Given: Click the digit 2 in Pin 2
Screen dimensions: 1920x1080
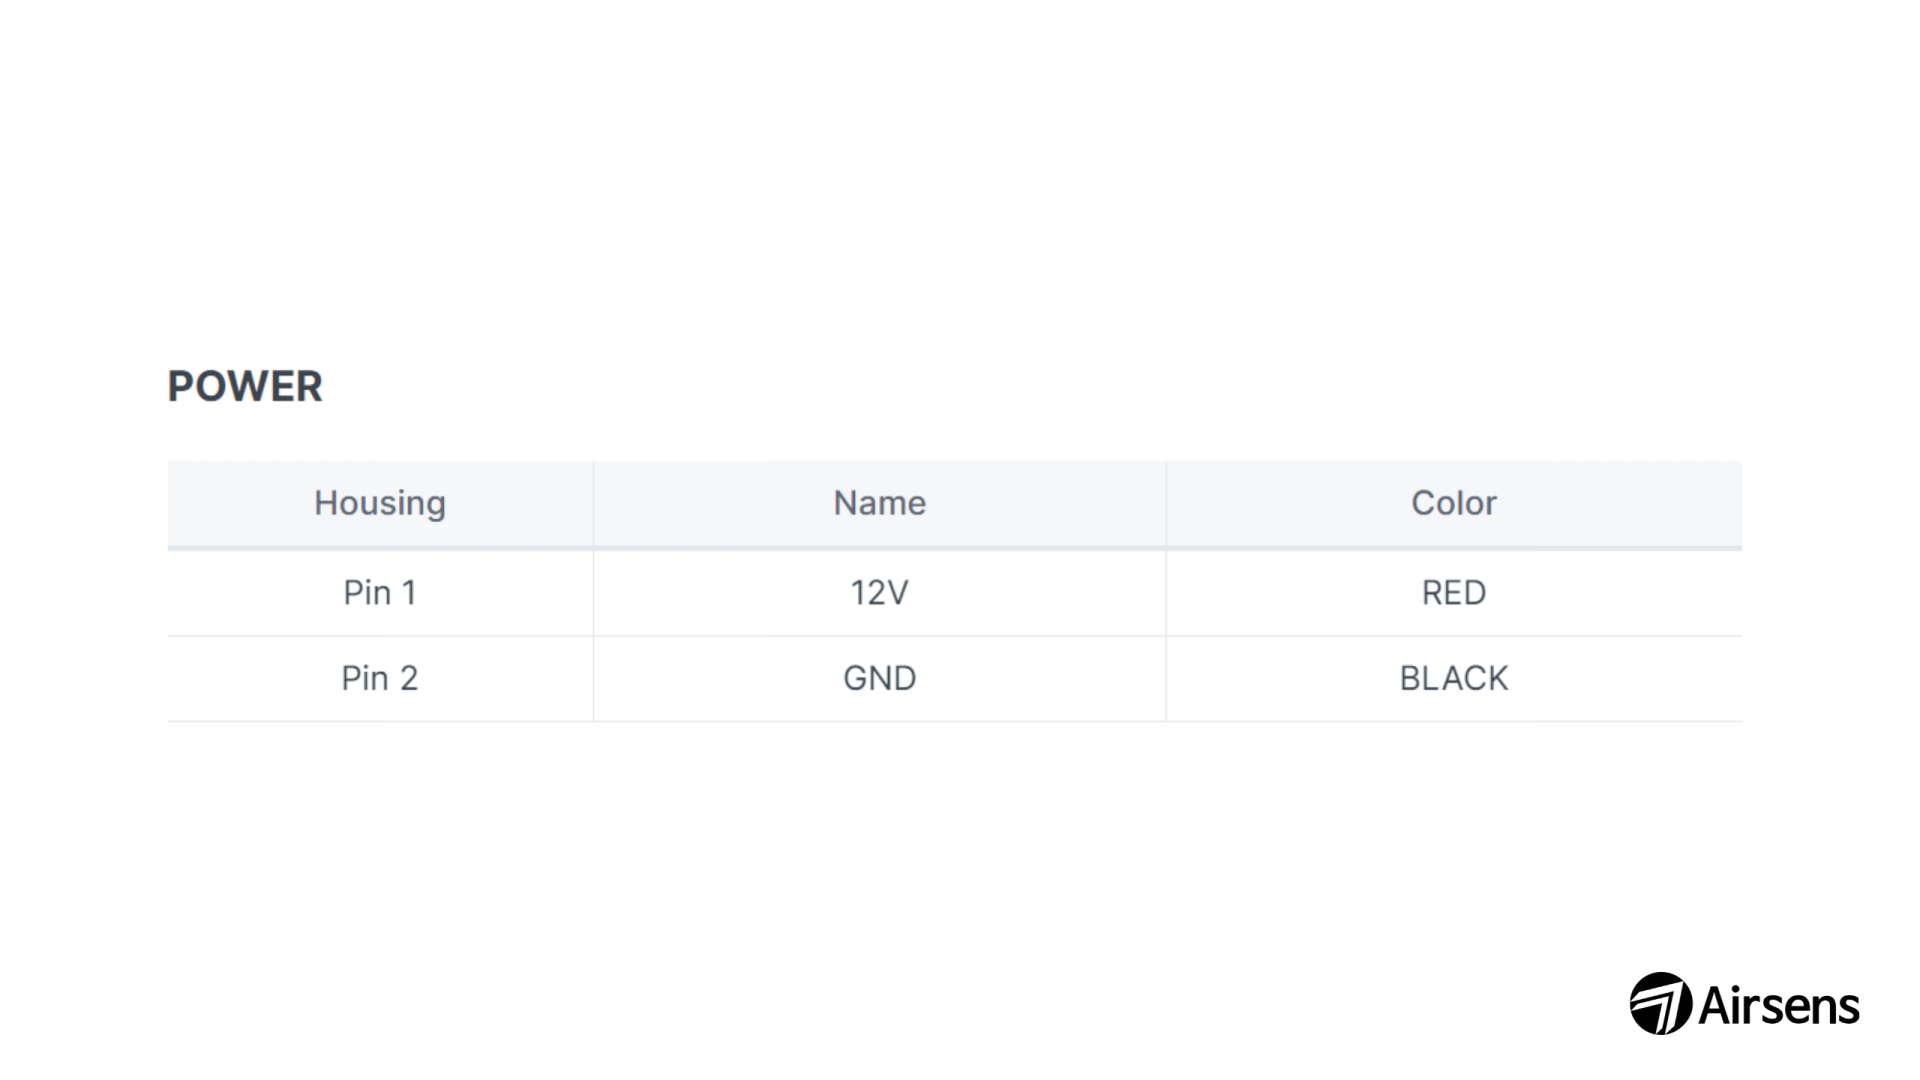Looking at the screenshot, I should pos(408,679).
